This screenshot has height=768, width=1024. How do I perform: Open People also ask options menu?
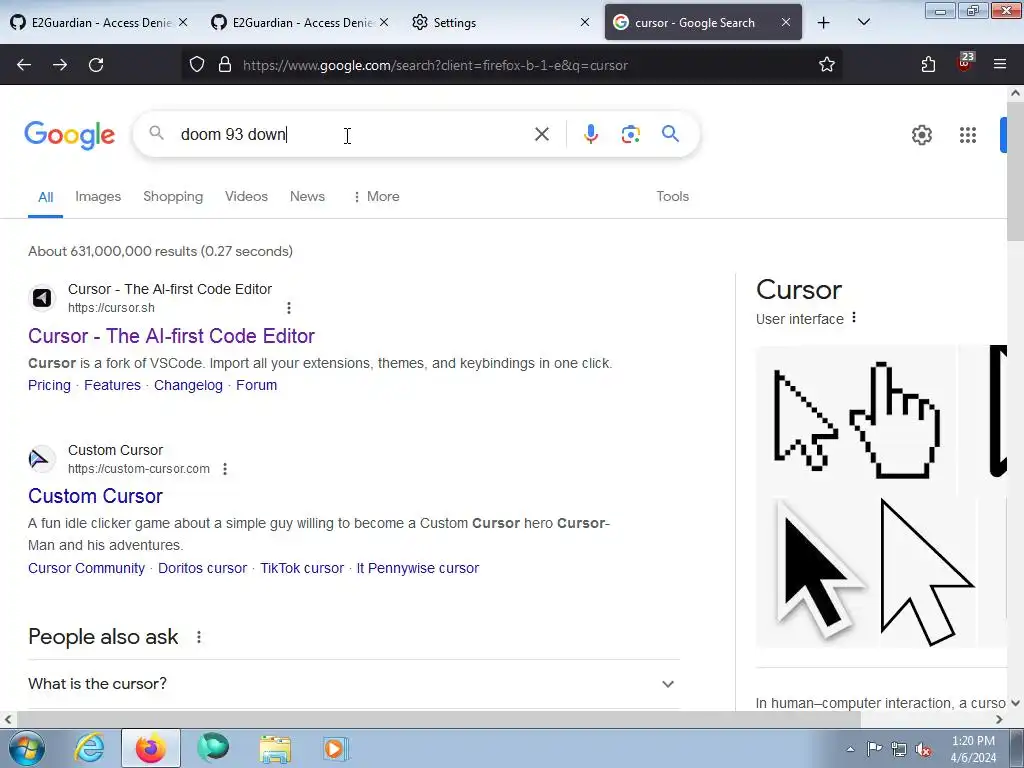tap(199, 637)
